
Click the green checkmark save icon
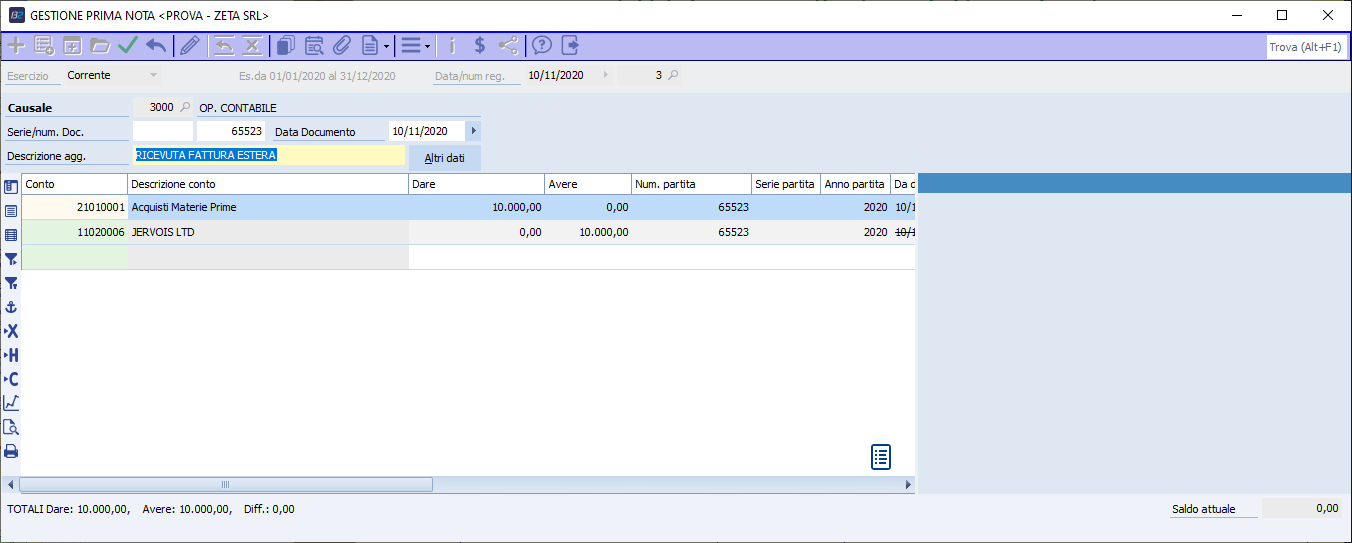128,45
